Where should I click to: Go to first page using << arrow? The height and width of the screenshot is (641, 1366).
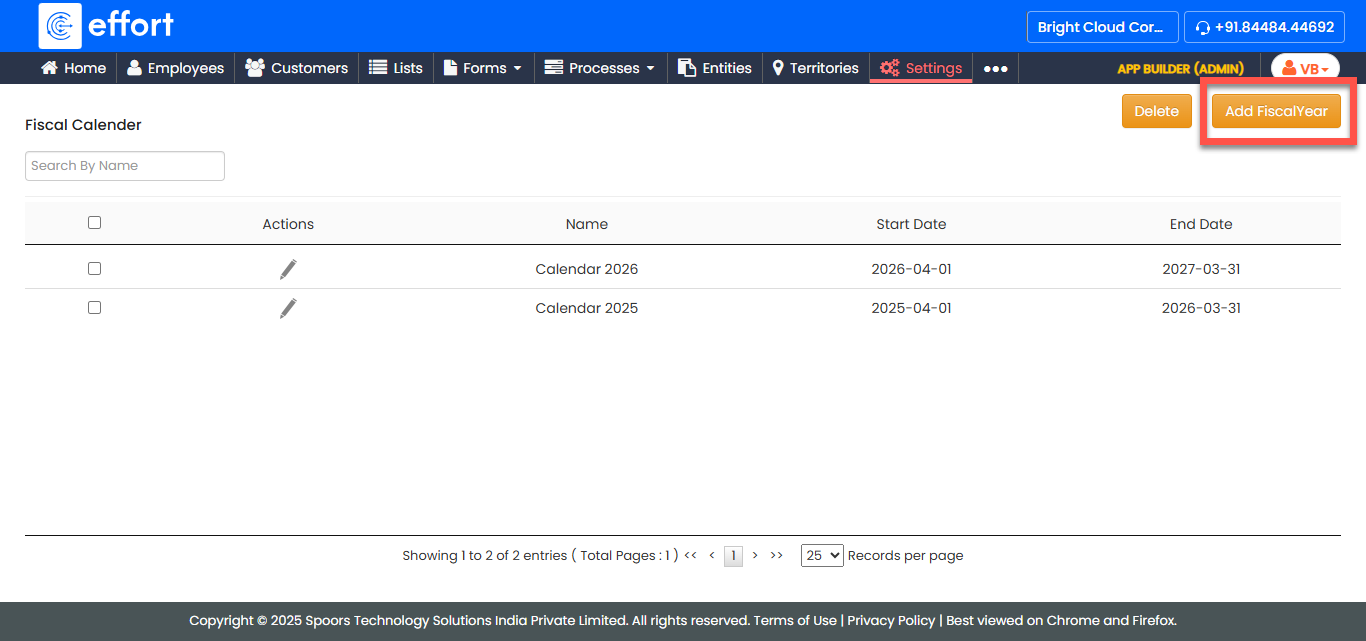click(x=690, y=555)
